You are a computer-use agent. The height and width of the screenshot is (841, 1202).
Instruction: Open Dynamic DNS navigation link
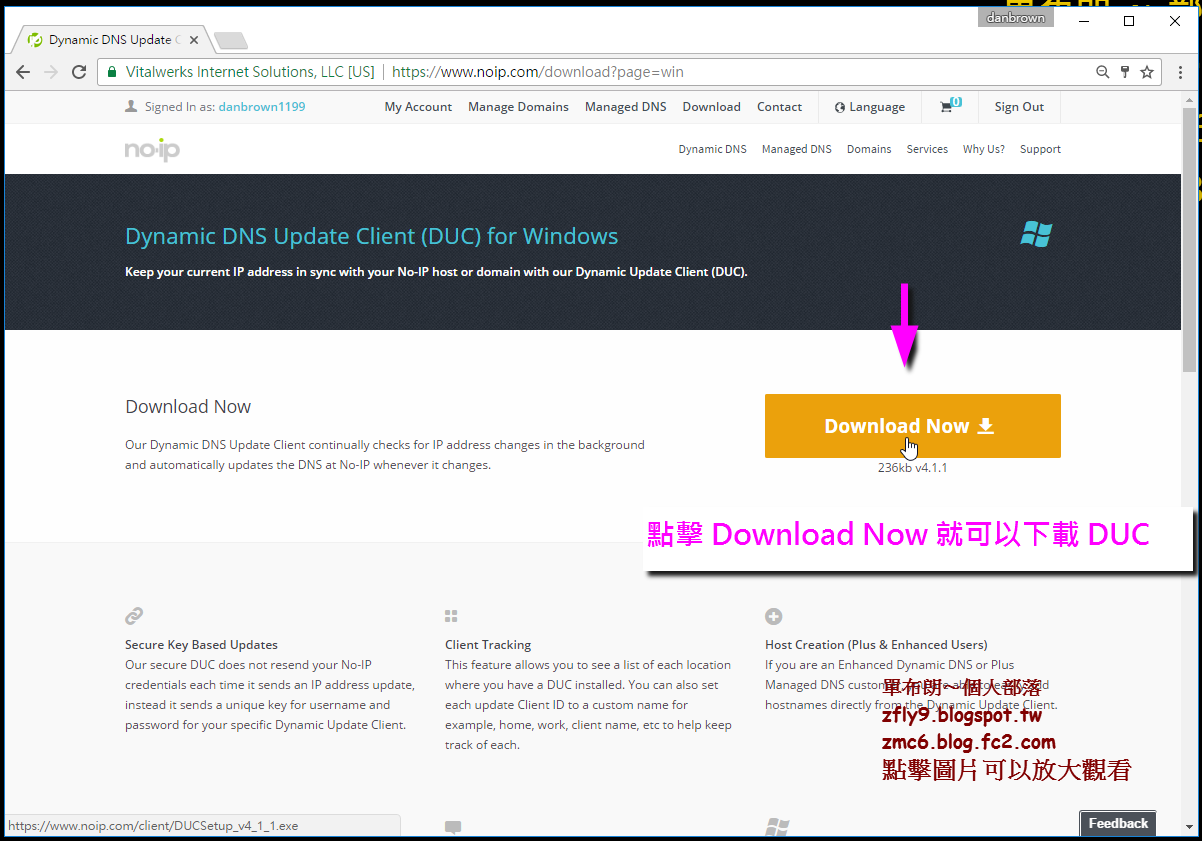pos(712,149)
